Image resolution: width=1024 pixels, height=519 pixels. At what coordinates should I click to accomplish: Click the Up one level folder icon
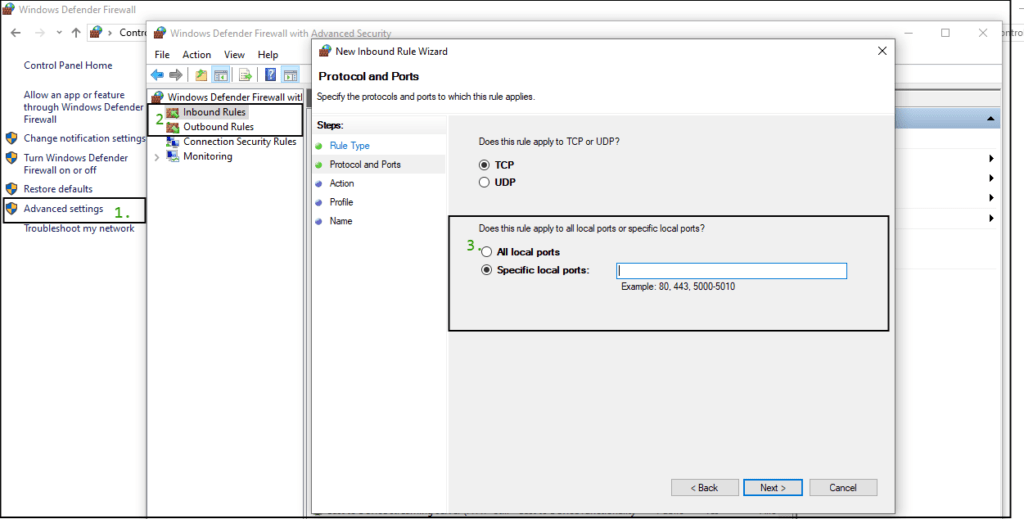pos(201,74)
